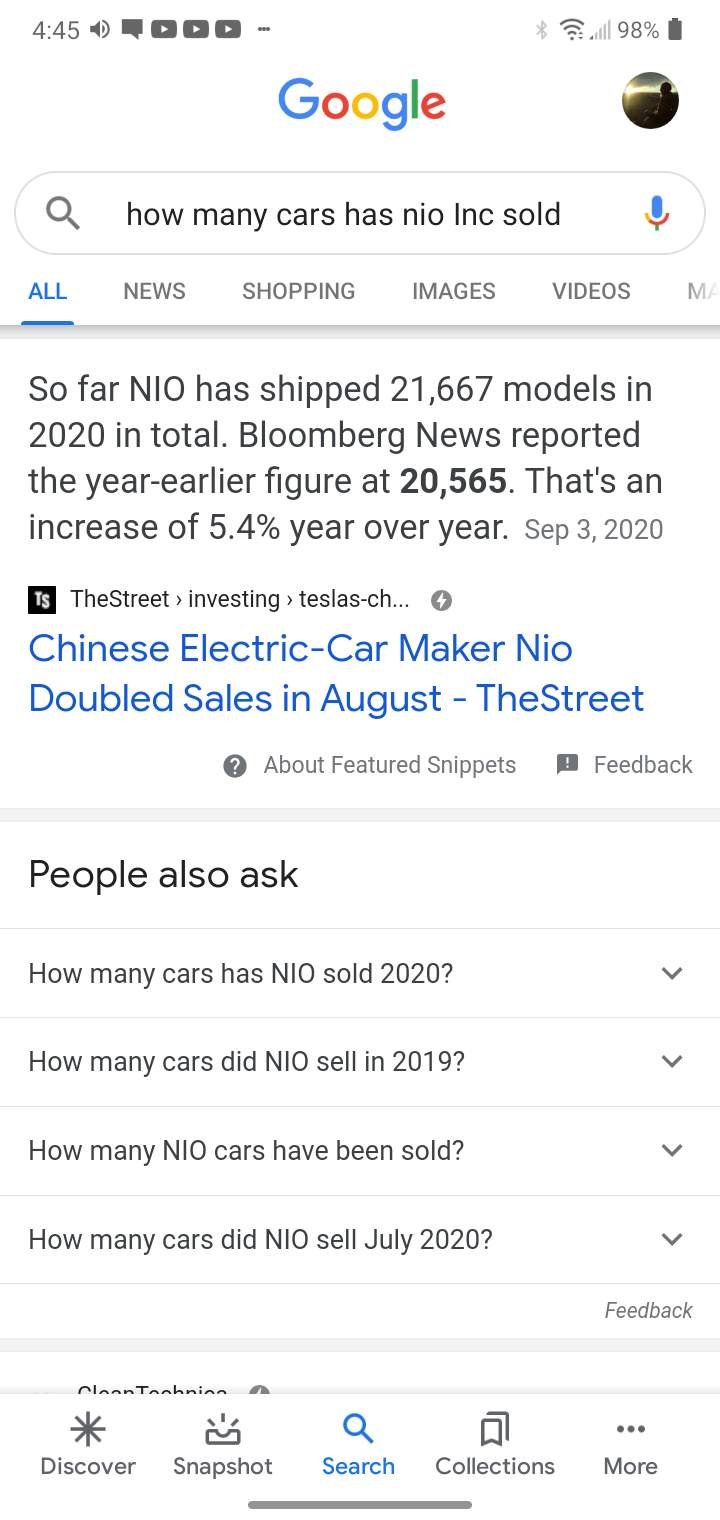This screenshot has width=720, height=1520.
Task: Tap the microphone voice search icon
Action: coord(656,213)
